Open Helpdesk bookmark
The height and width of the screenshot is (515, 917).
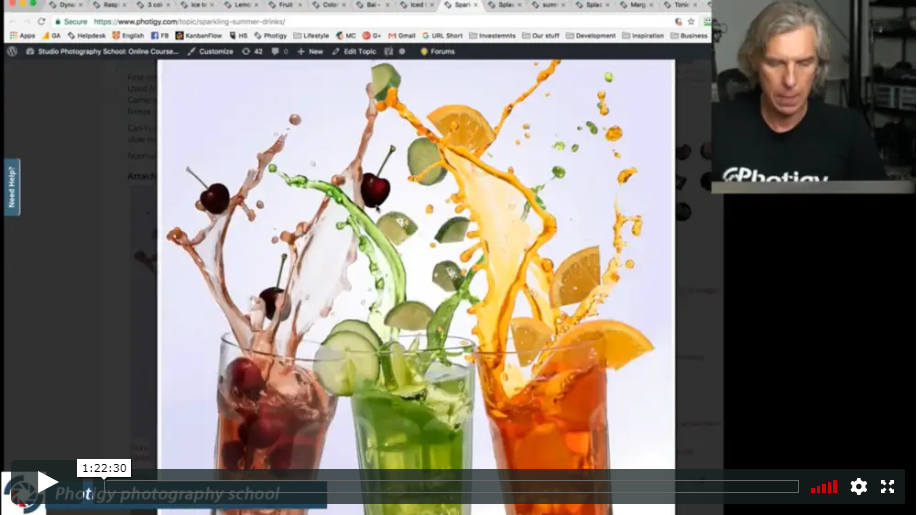(x=87, y=36)
